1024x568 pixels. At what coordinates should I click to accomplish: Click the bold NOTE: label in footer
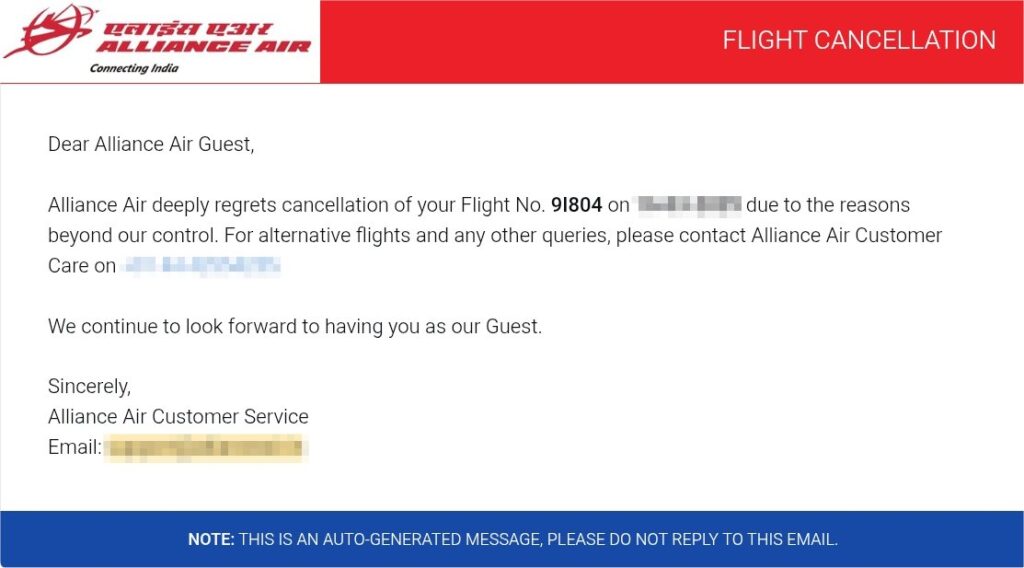[x=211, y=540]
